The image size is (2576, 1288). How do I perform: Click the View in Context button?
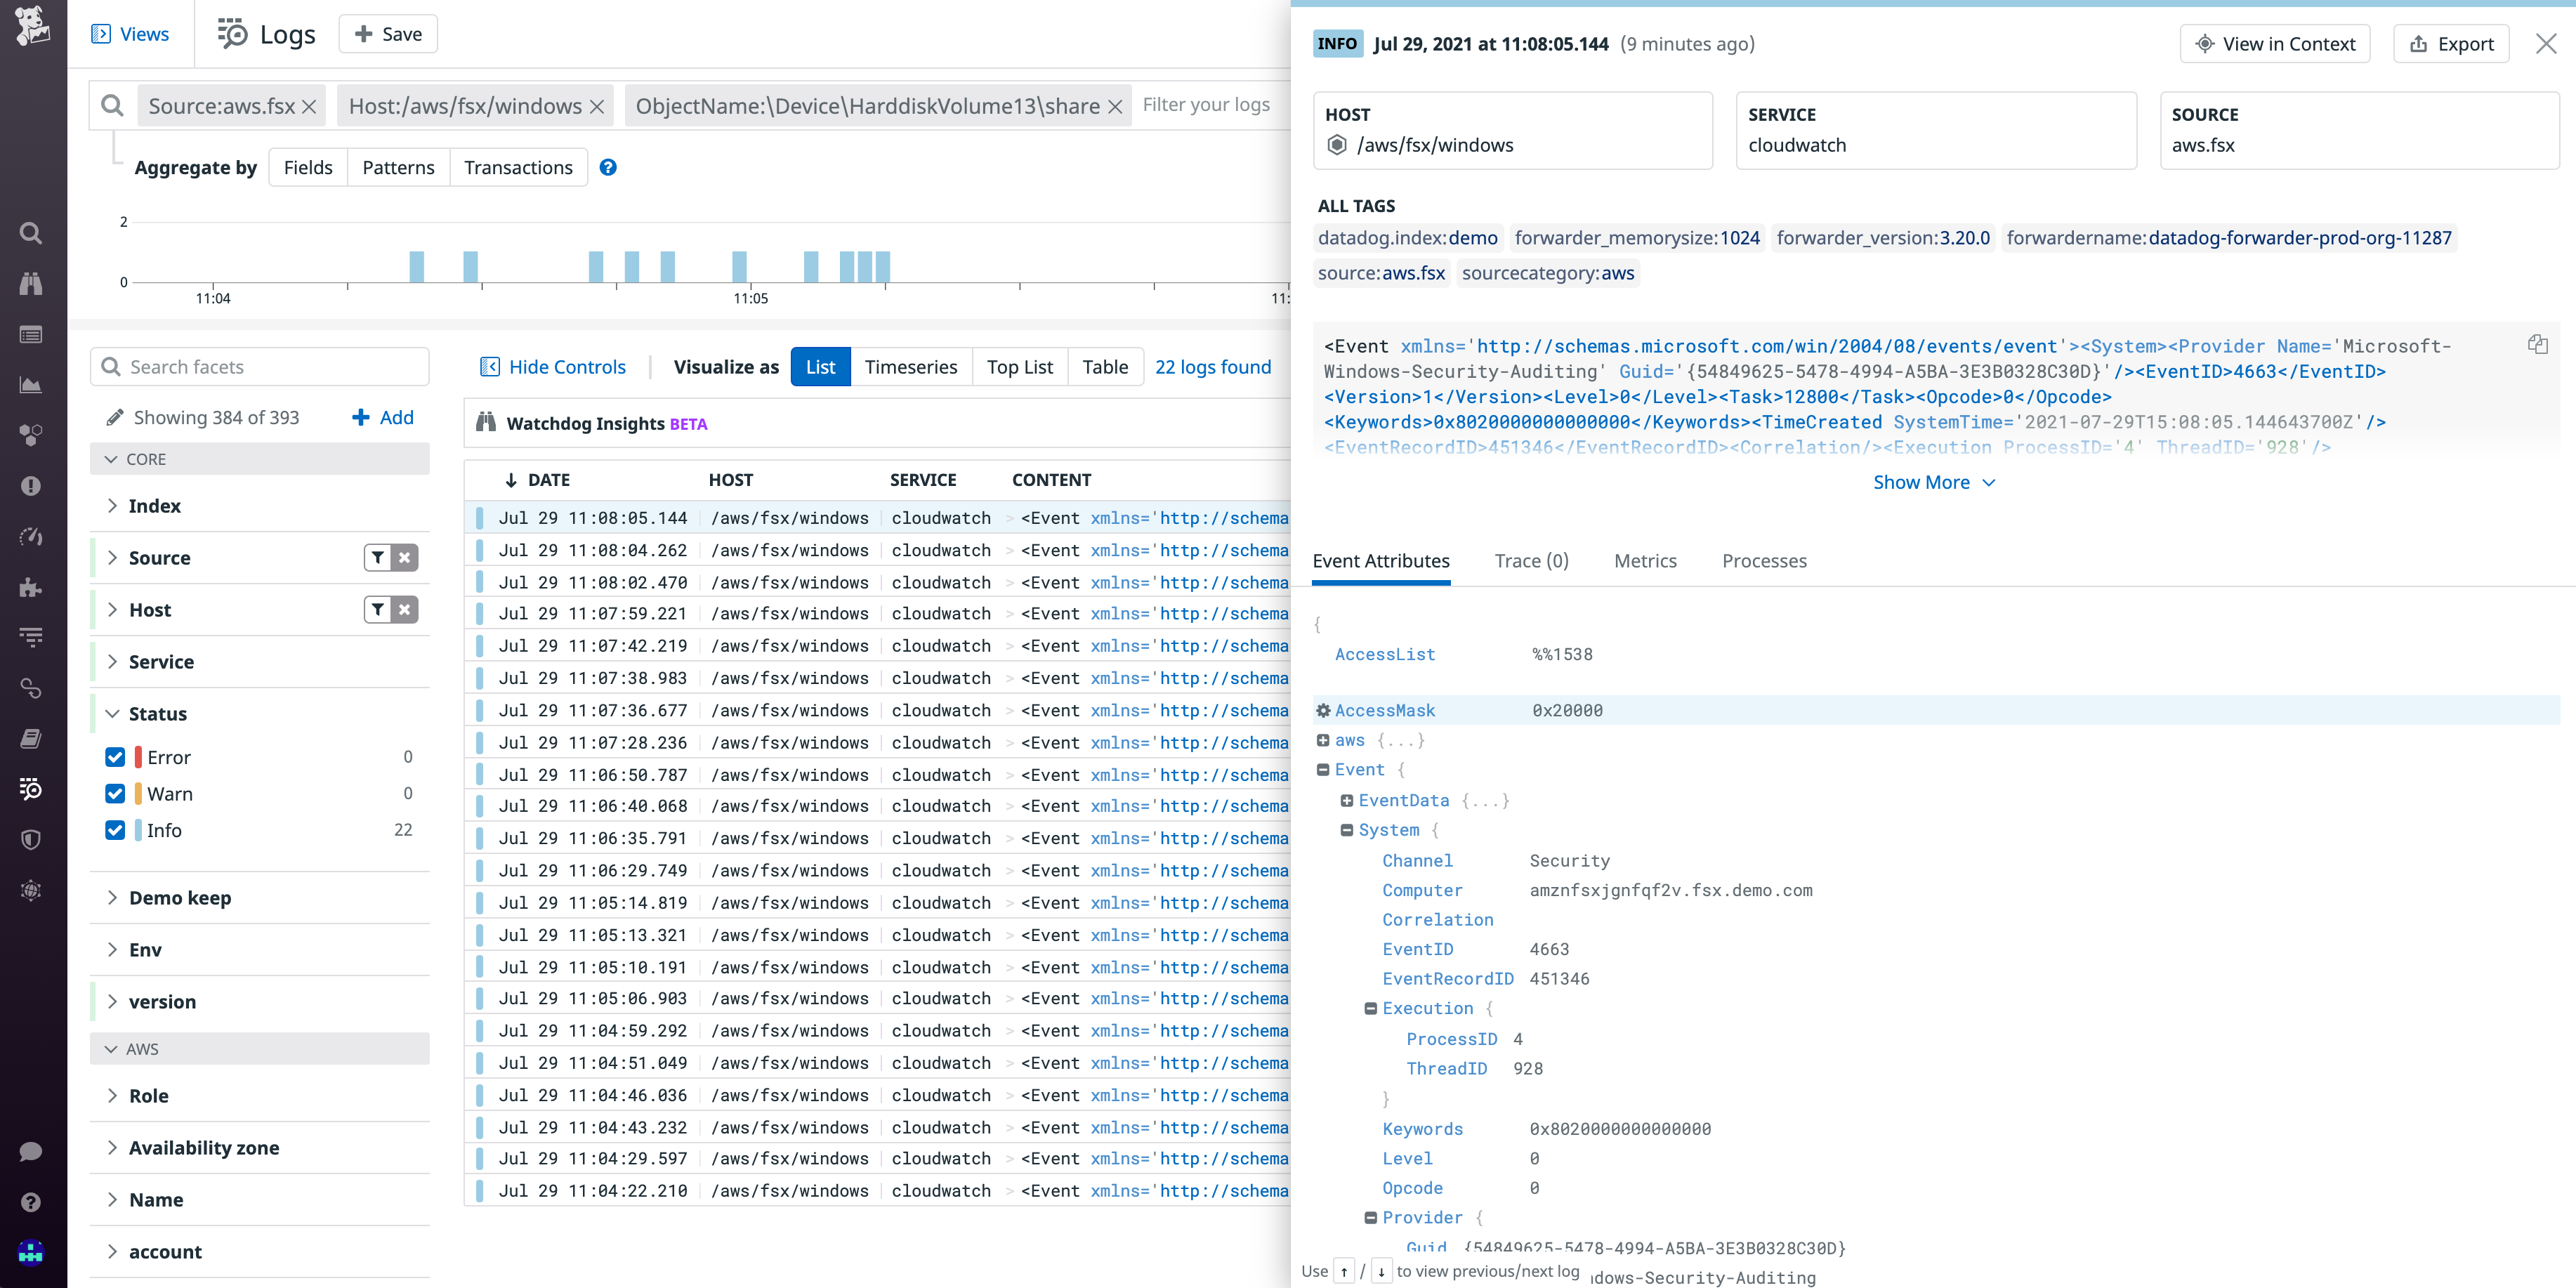[x=2275, y=43]
